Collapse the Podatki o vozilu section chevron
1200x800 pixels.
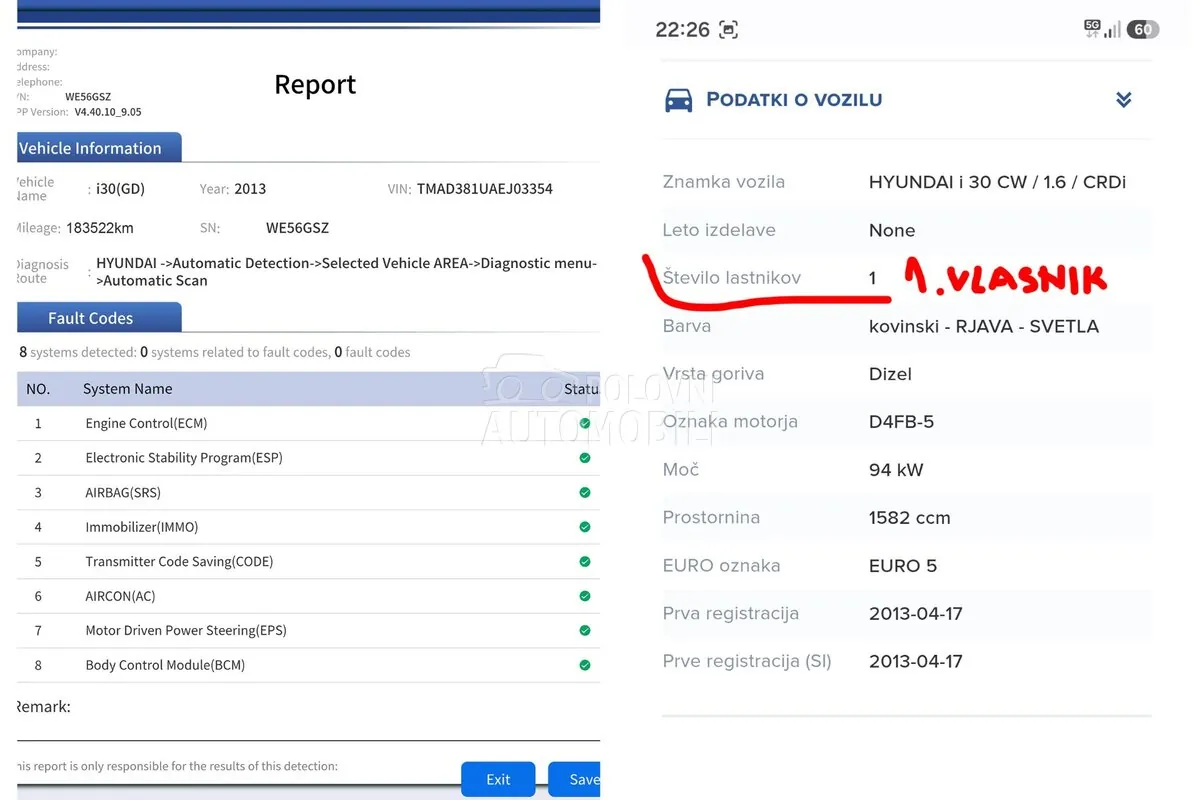(x=1124, y=100)
